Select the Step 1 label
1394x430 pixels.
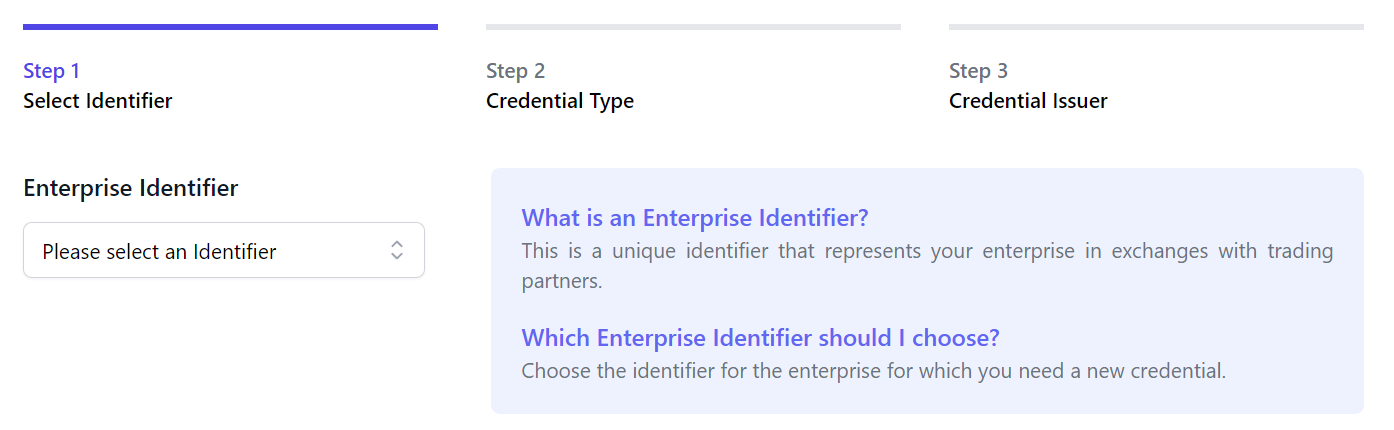[51, 71]
